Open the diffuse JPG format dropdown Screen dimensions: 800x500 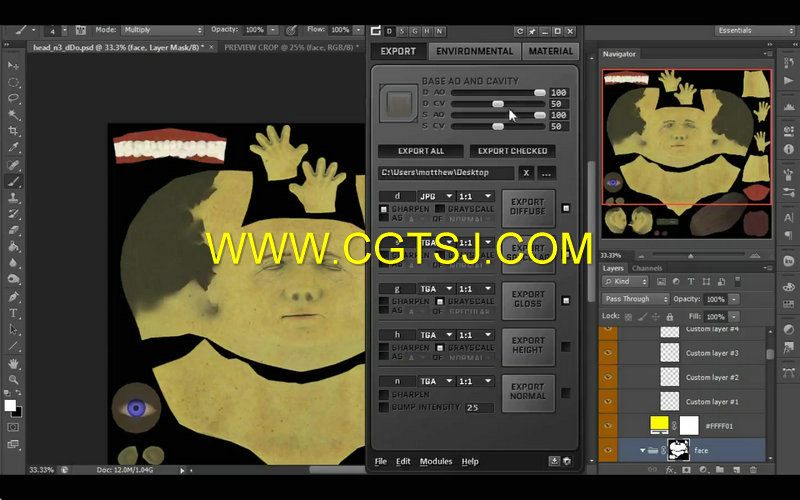pos(436,196)
